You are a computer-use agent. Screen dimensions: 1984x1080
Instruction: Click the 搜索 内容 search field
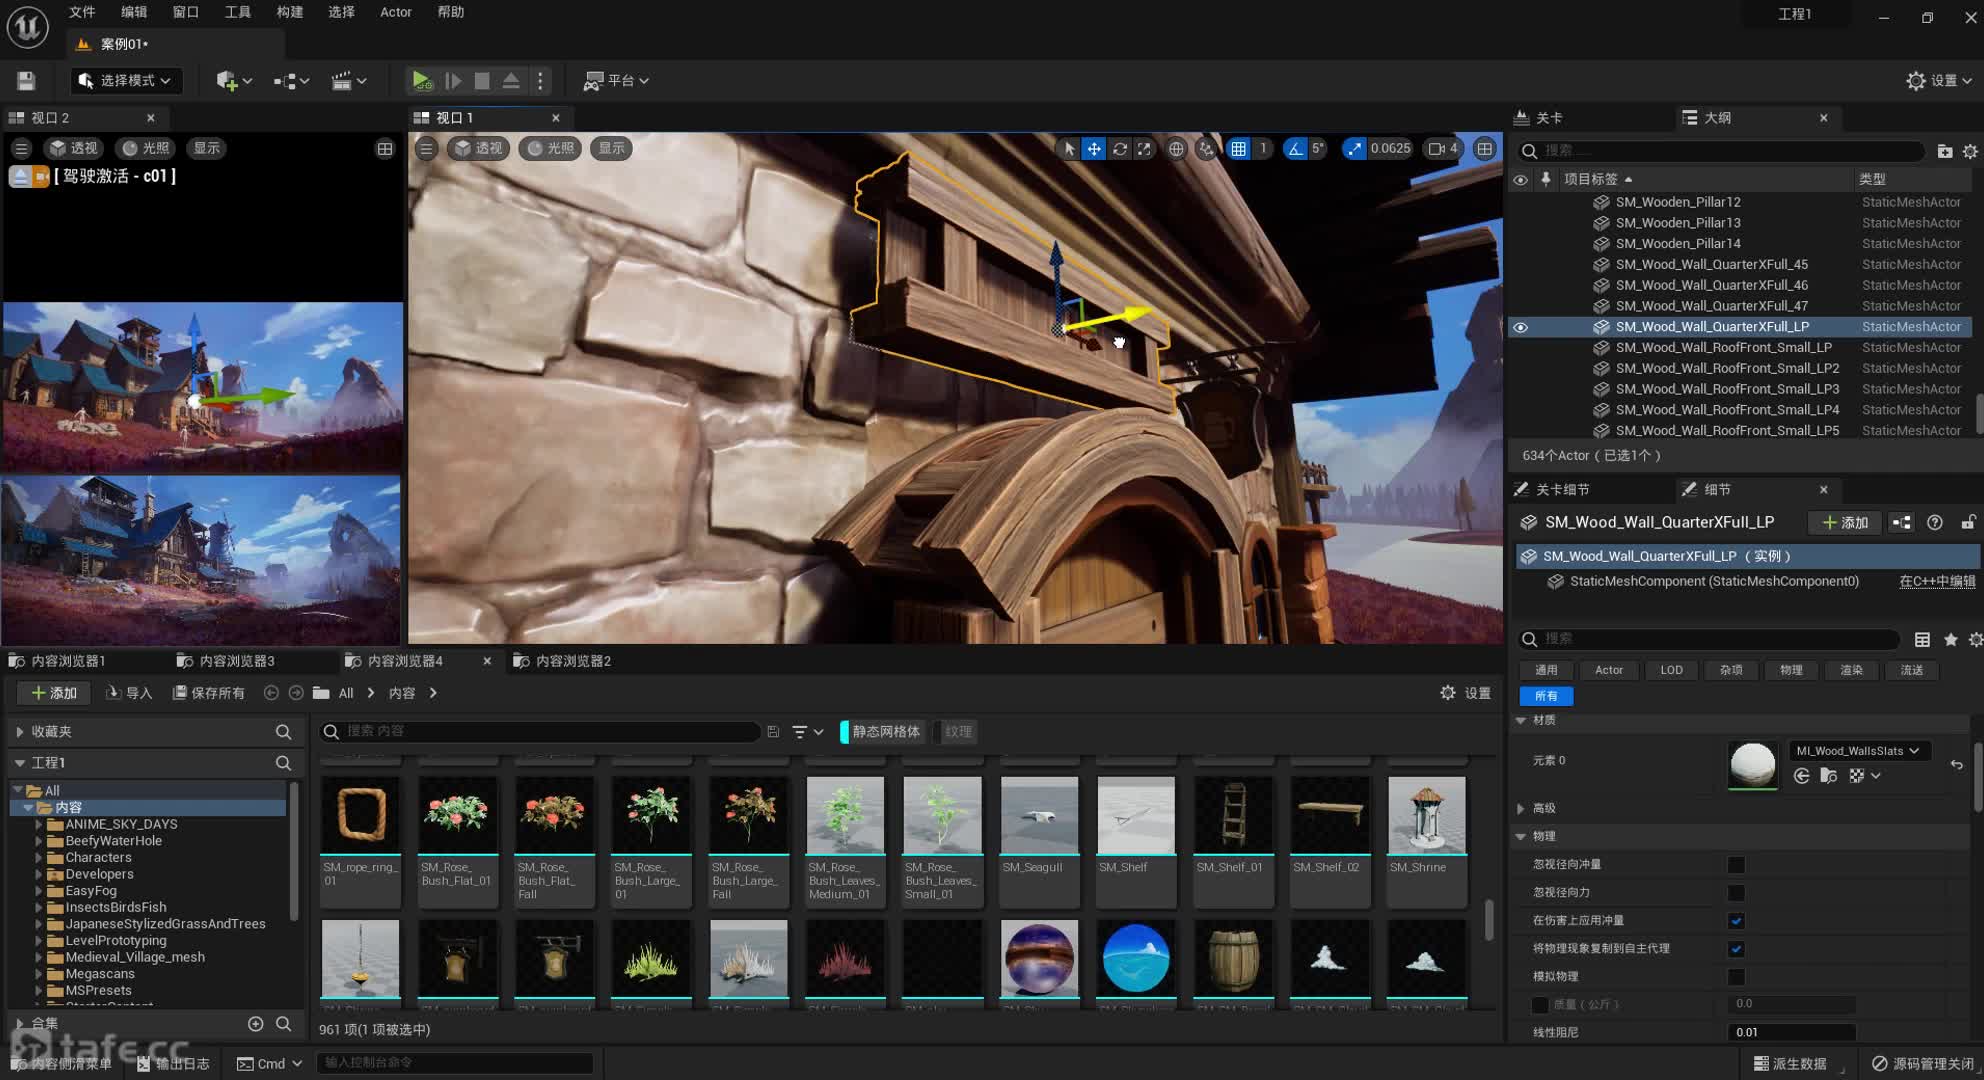(x=540, y=732)
